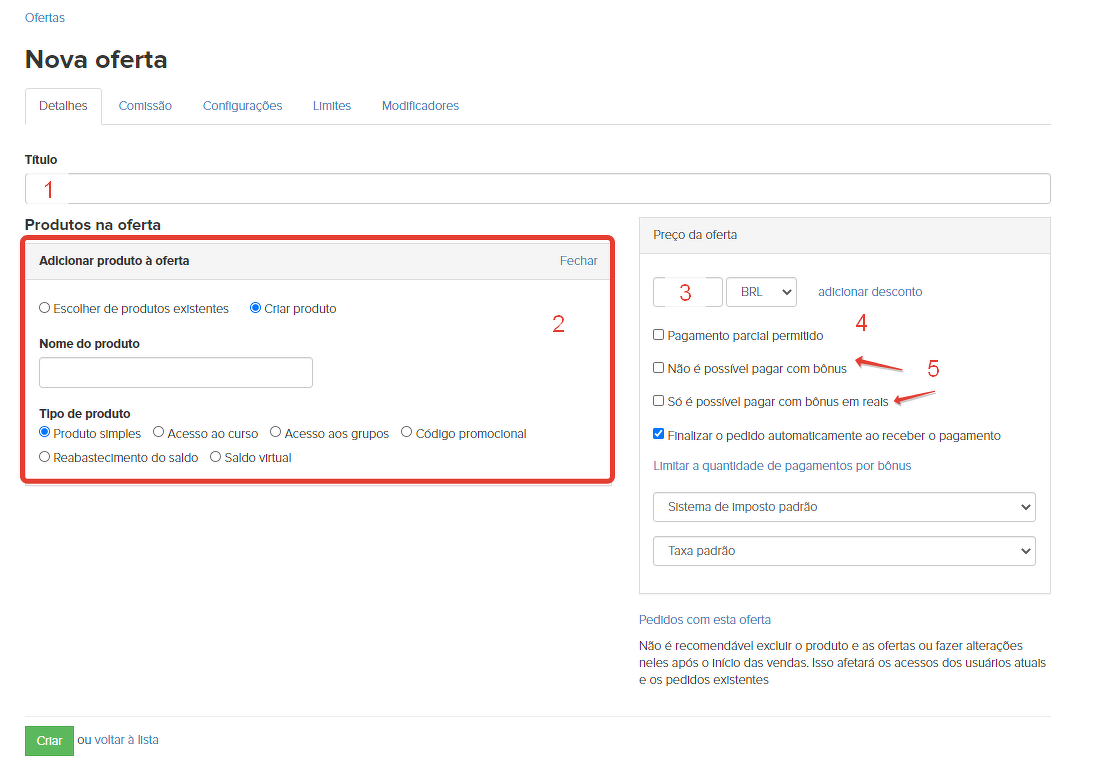Open the BRL currency dropdown
Screen dimensions: 1109x775
(x=761, y=292)
